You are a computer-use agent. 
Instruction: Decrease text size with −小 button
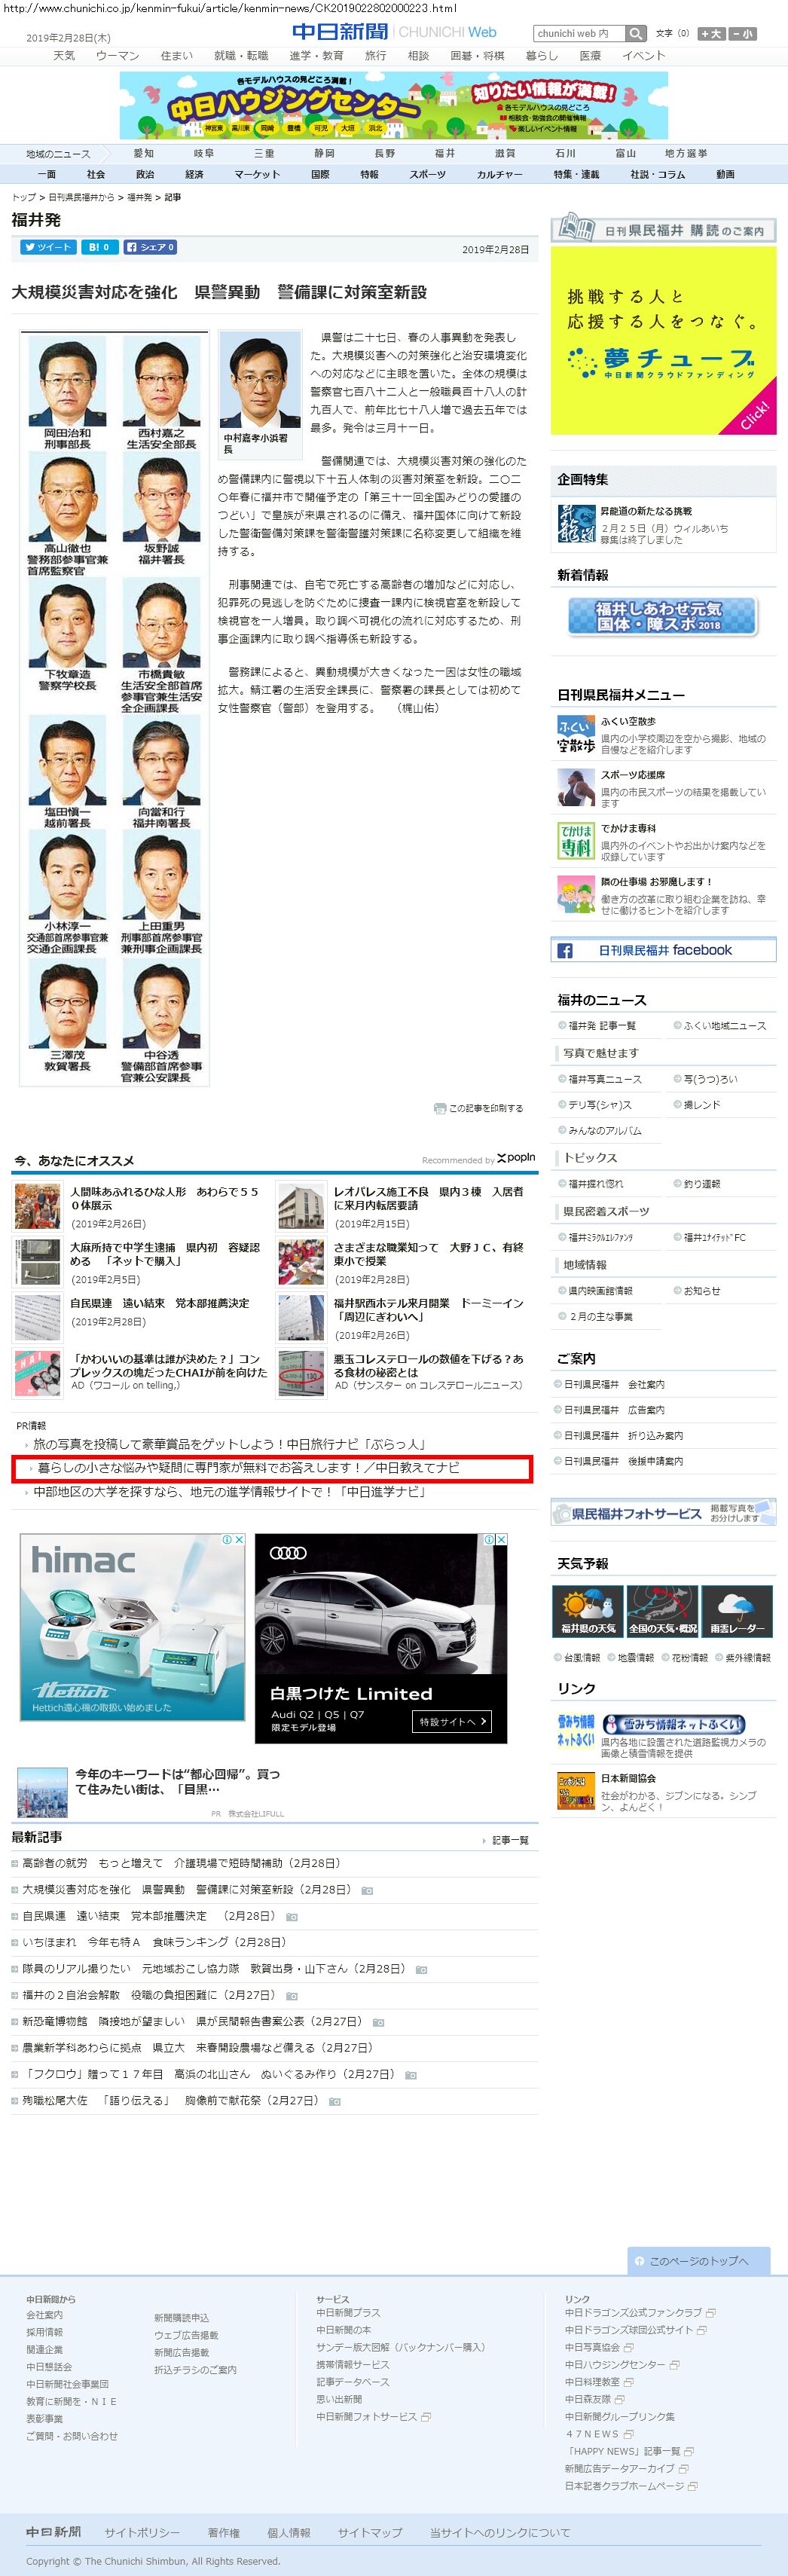point(743,34)
